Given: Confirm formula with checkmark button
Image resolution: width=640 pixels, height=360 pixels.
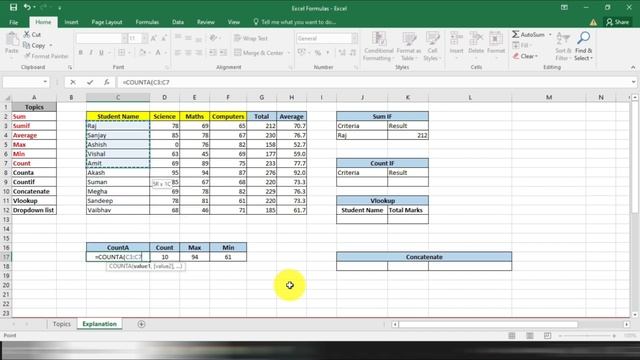Looking at the screenshot, I should tap(90, 82).
